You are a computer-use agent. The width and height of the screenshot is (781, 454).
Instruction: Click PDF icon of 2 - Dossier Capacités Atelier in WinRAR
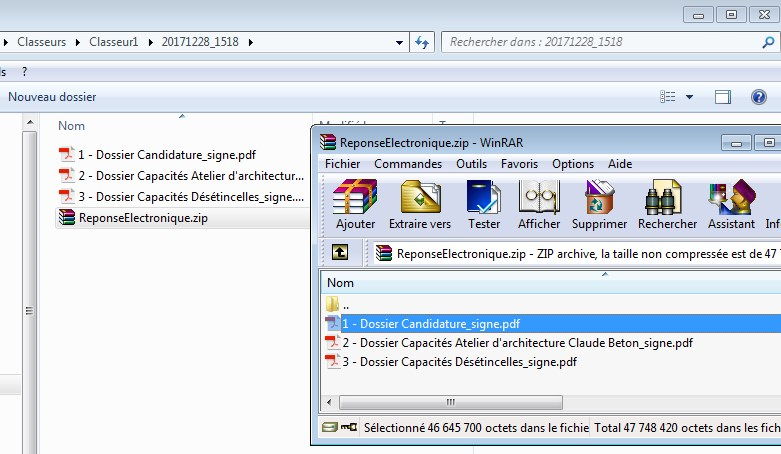pyautogui.click(x=332, y=342)
